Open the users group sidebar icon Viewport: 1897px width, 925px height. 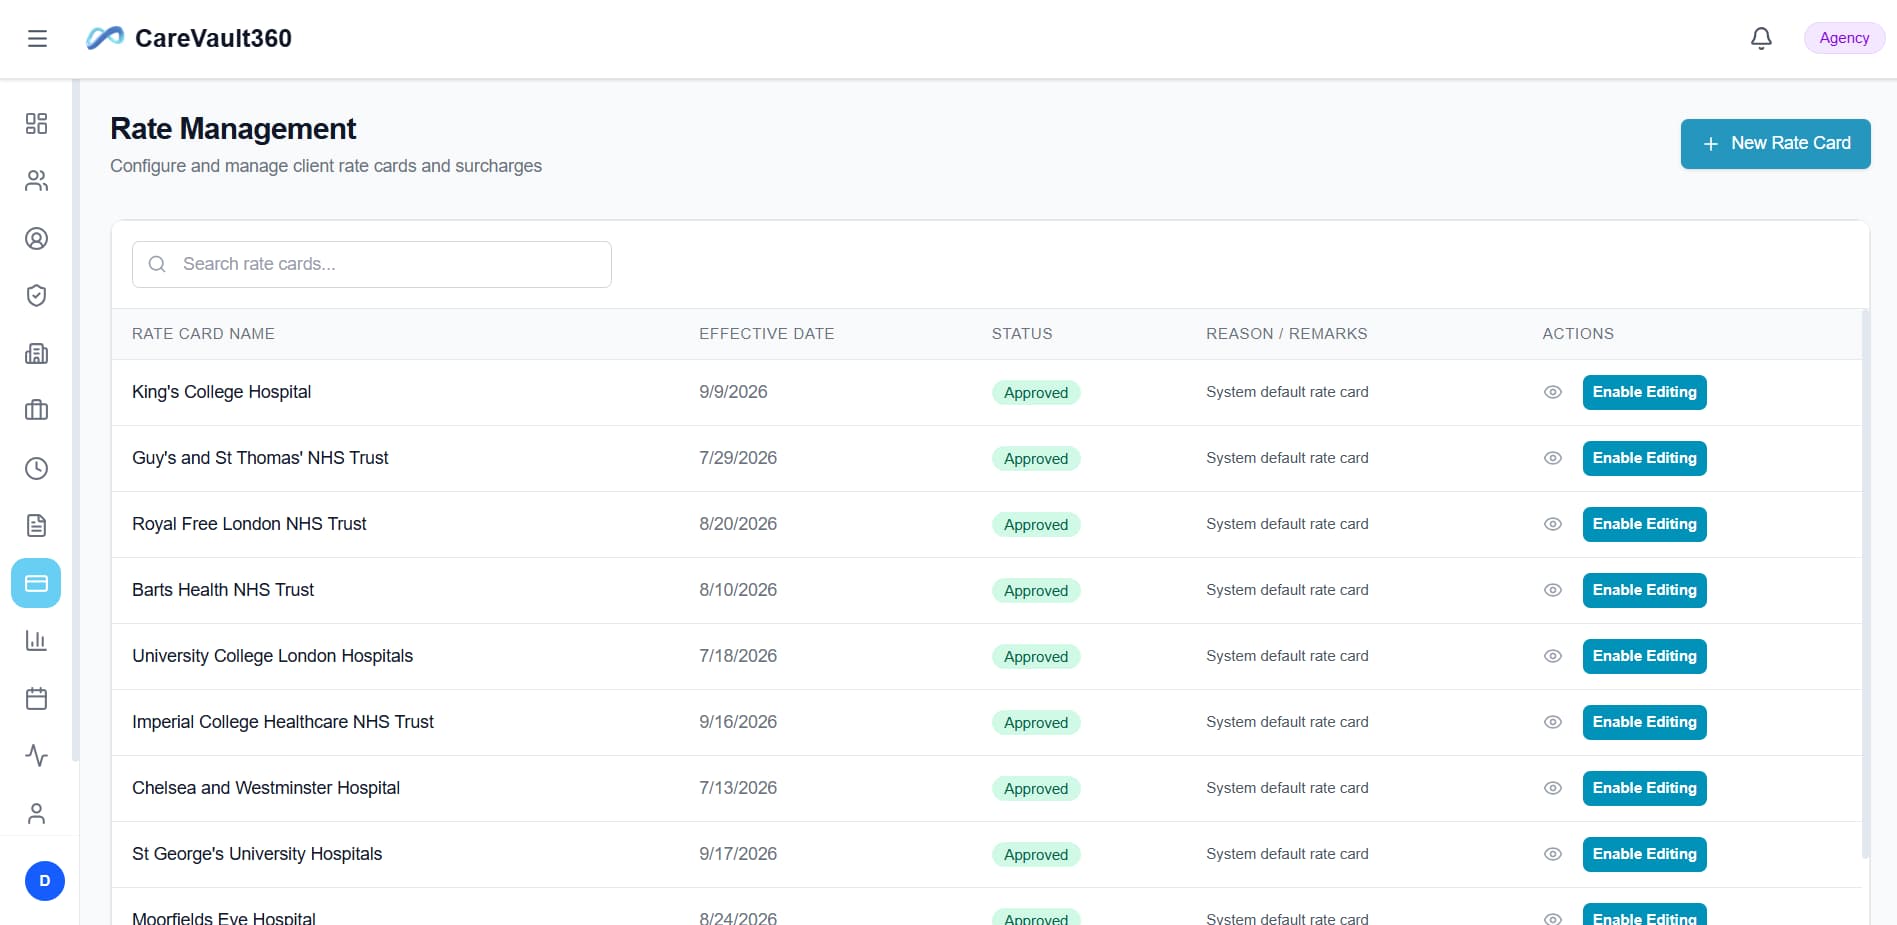[x=36, y=181]
